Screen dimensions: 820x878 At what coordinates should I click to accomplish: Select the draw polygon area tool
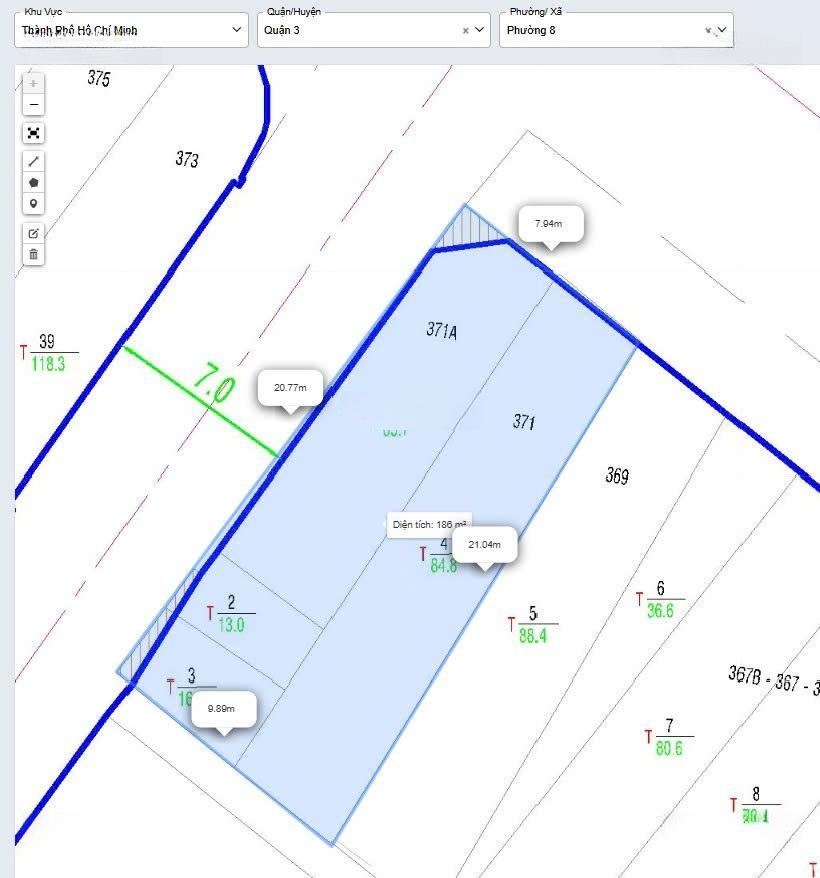pyautogui.click(x=34, y=182)
